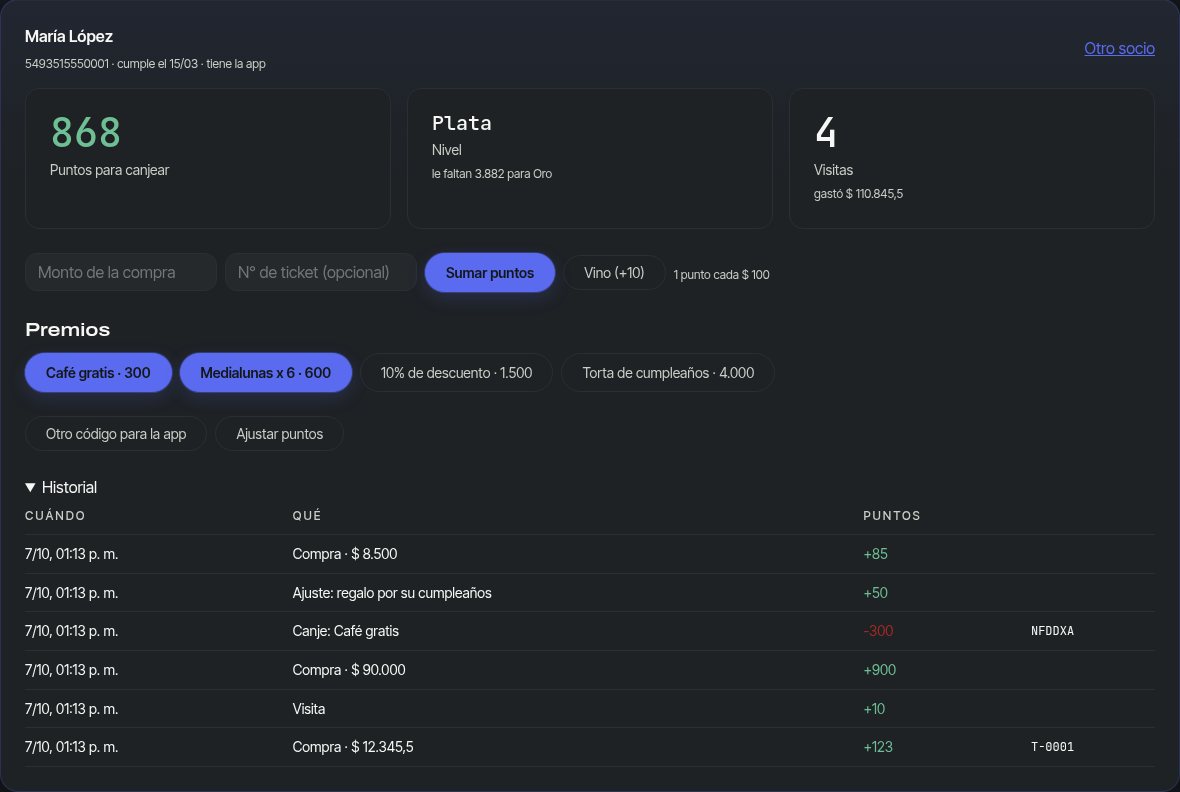
Task: Click the QUÉ column header
Action: (x=306, y=516)
